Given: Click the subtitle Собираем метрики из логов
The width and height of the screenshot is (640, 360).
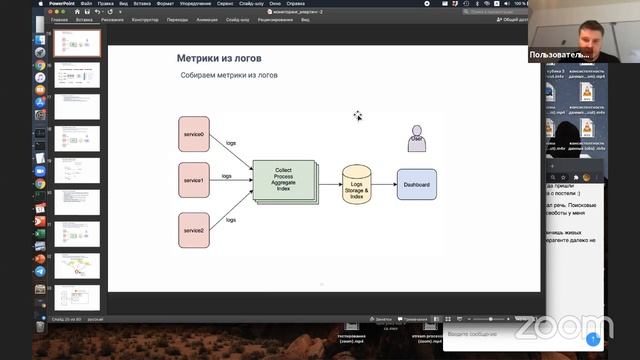Looking at the screenshot, I should pyautogui.click(x=229, y=75).
